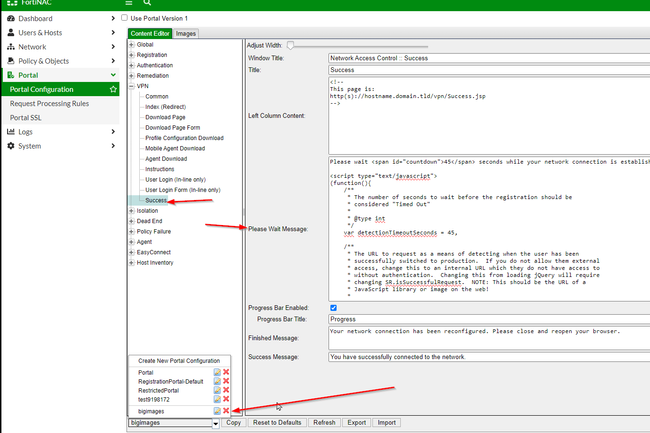Click the Copy button
Viewport: 650px width, 433px height.
[233, 424]
